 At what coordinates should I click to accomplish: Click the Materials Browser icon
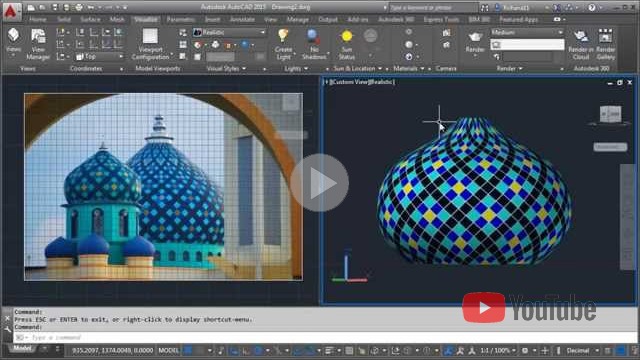pyautogui.click(x=409, y=32)
